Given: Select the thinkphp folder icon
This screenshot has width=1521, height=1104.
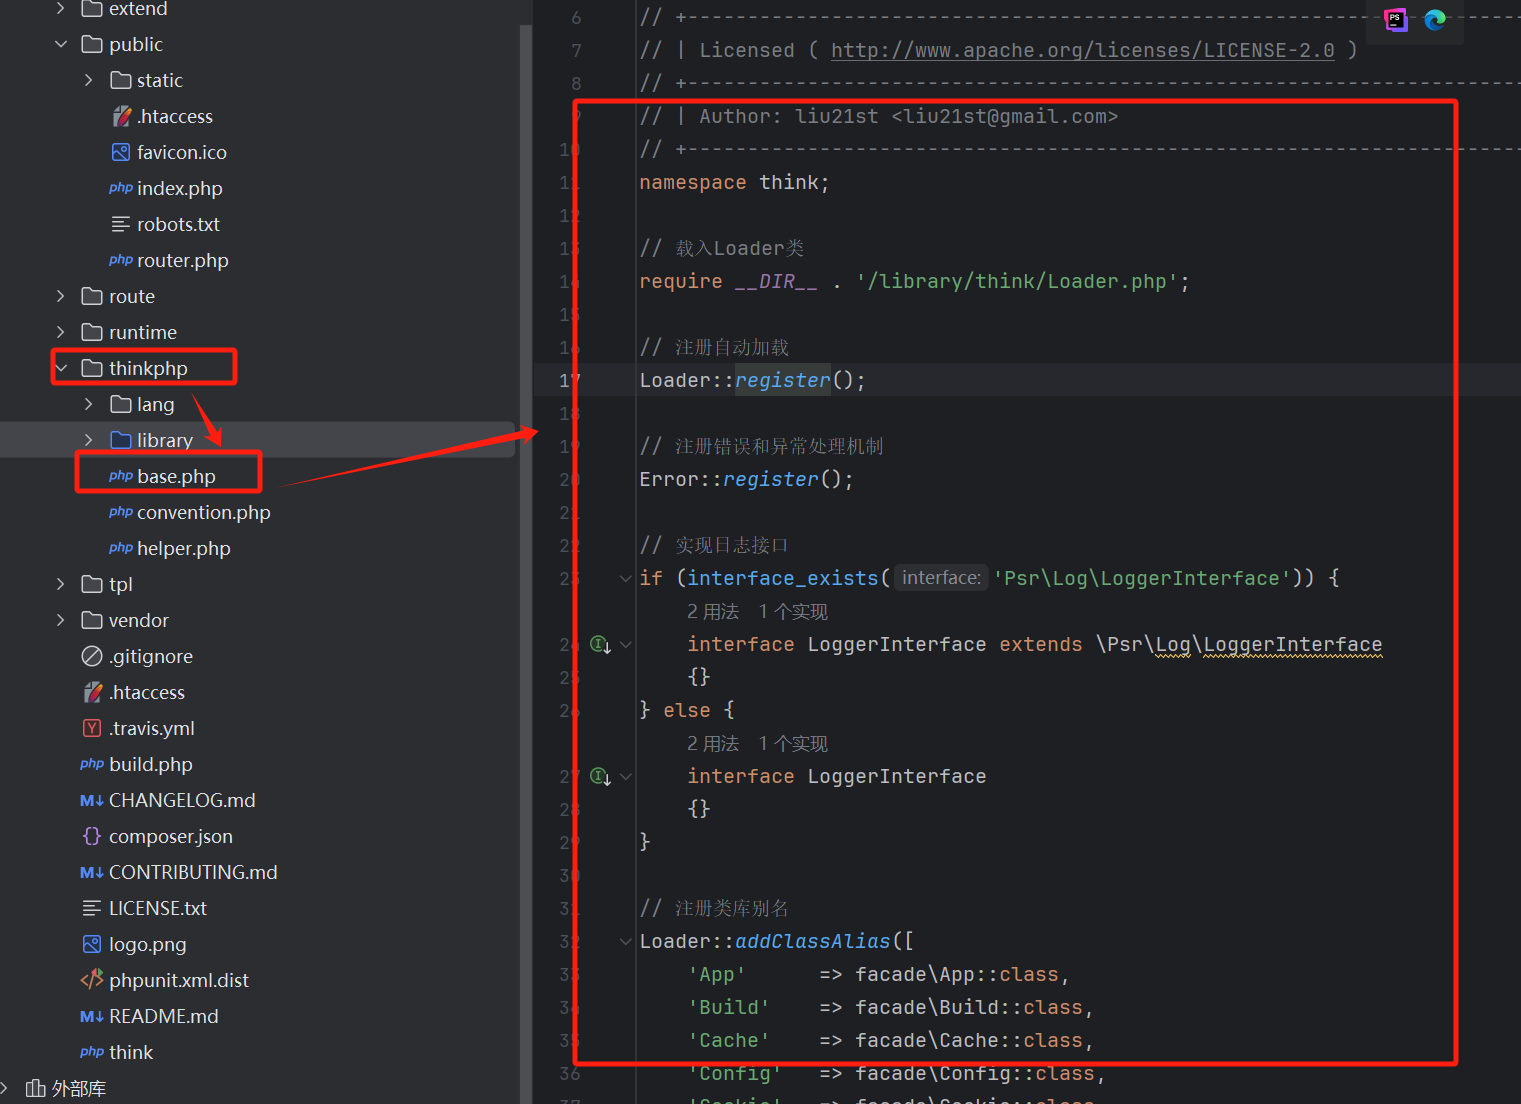Looking at the screenshot, I should 92,368.
